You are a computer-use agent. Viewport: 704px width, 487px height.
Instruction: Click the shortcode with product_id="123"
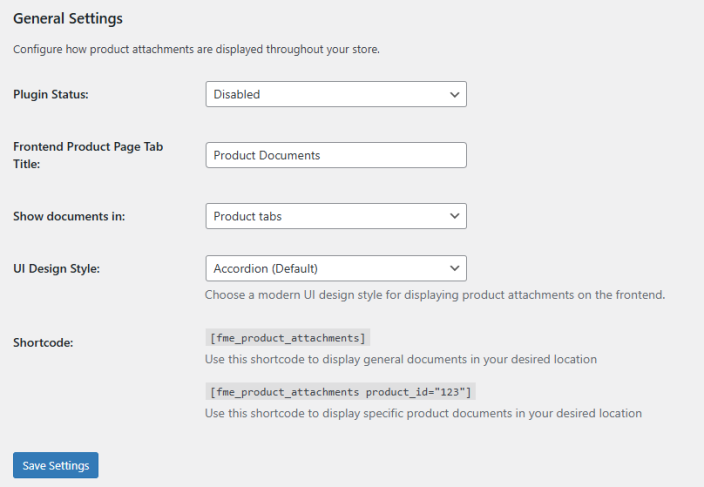(x=341, y=391)
